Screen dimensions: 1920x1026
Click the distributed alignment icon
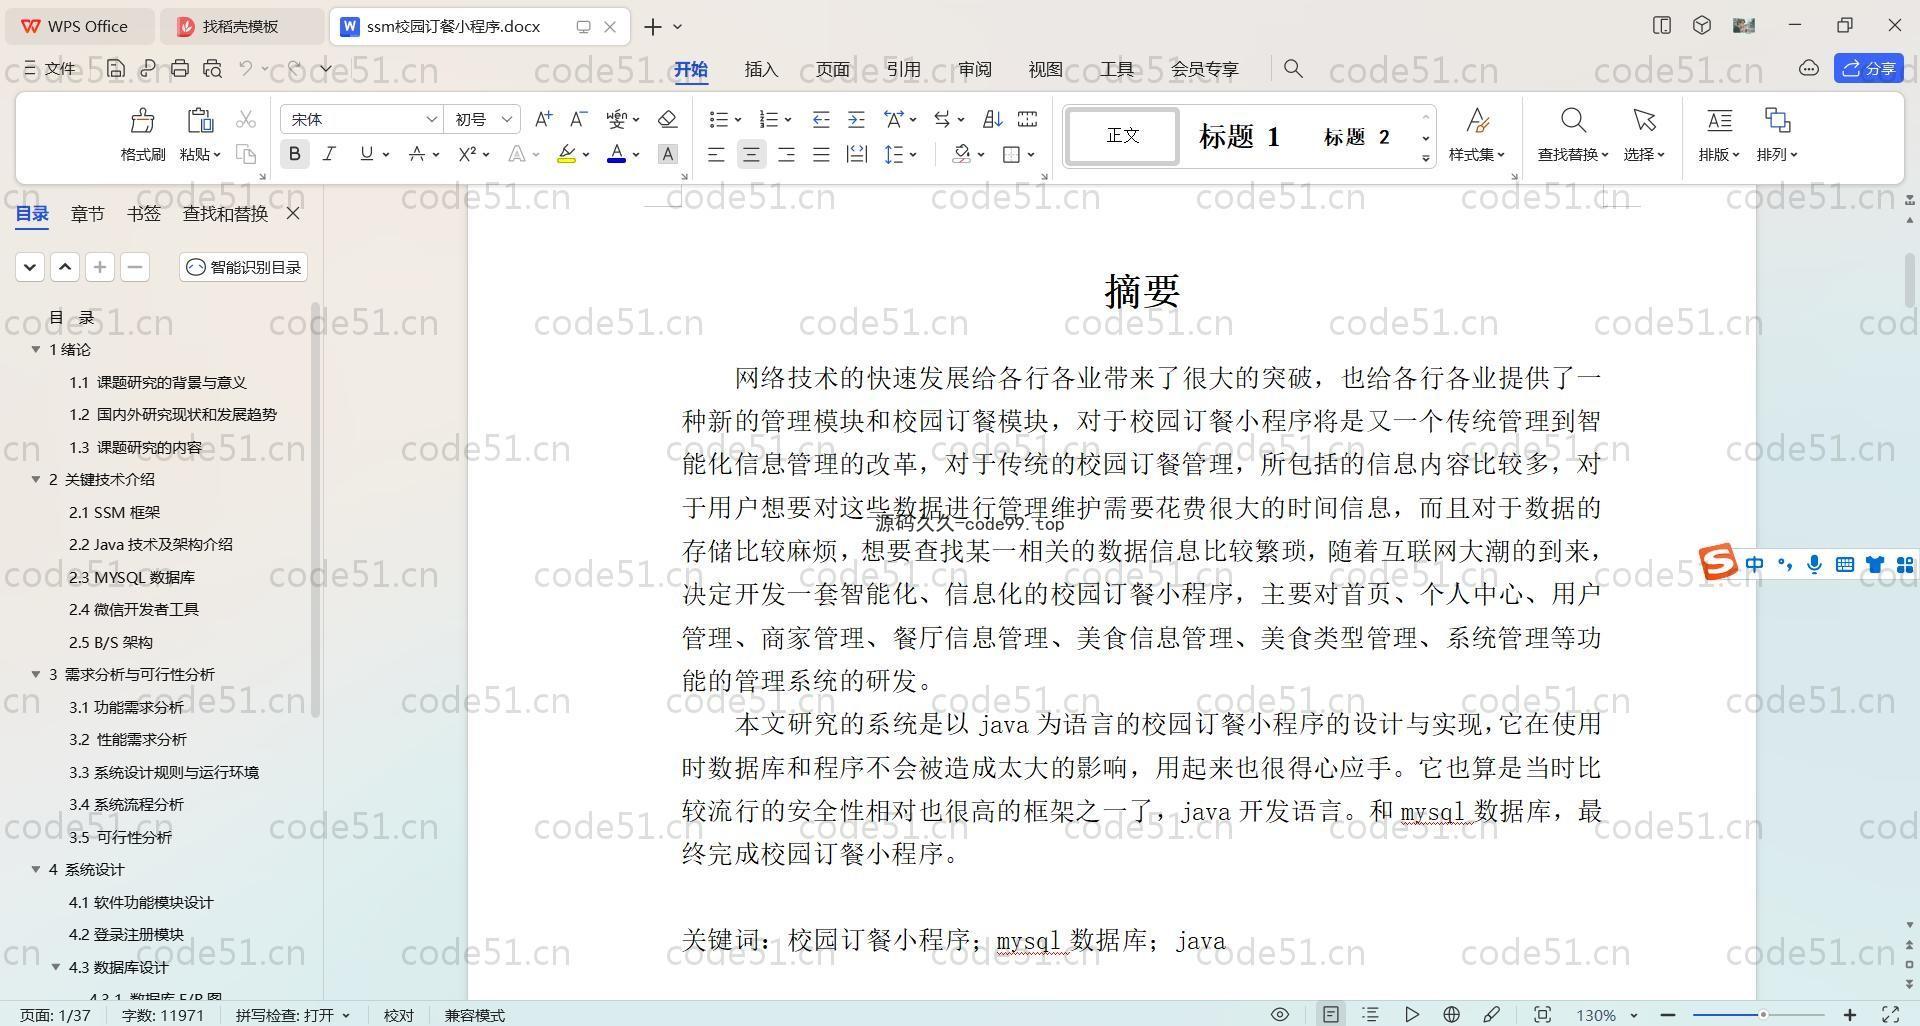pos(856,154)
